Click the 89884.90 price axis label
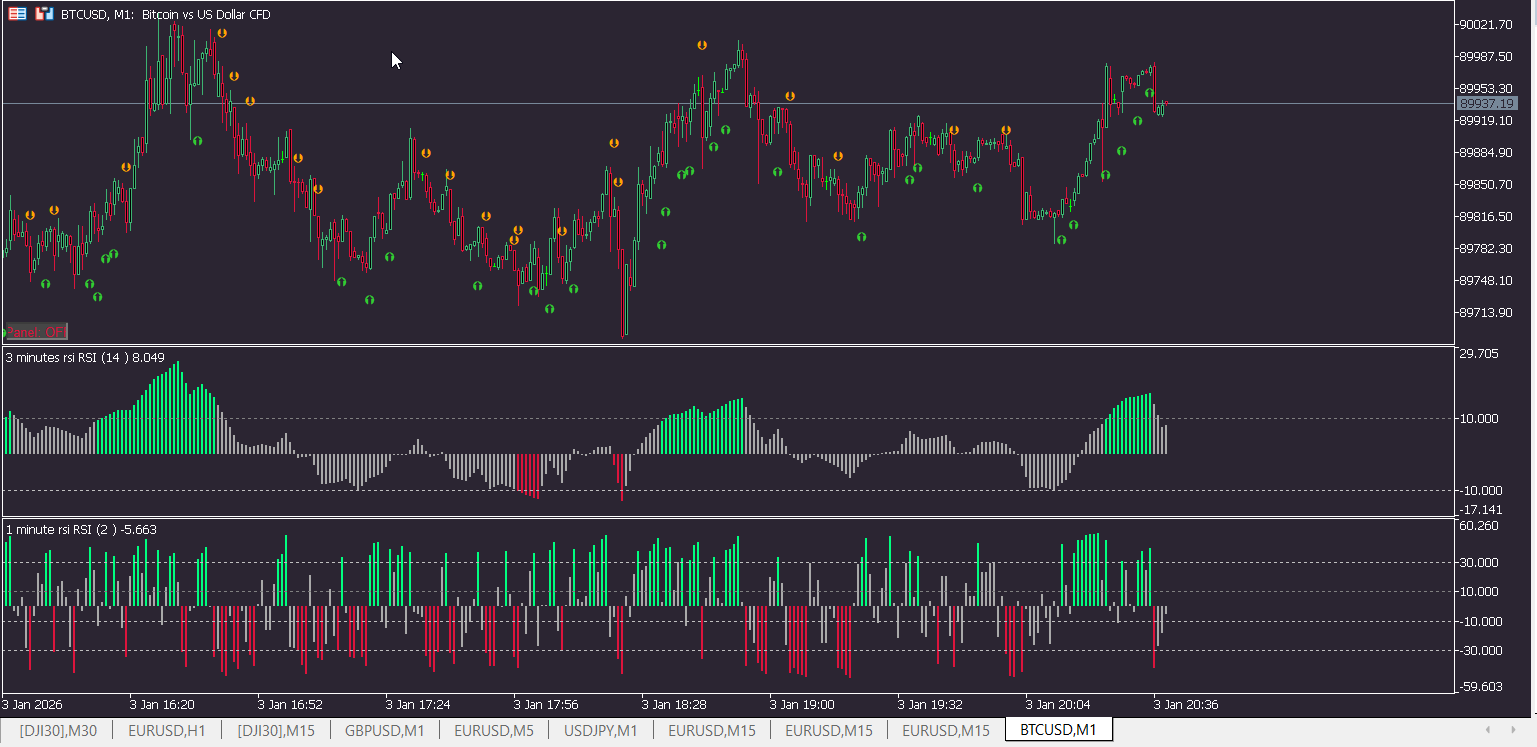Screen dimensions: 1537x747 coord(1485,152)
